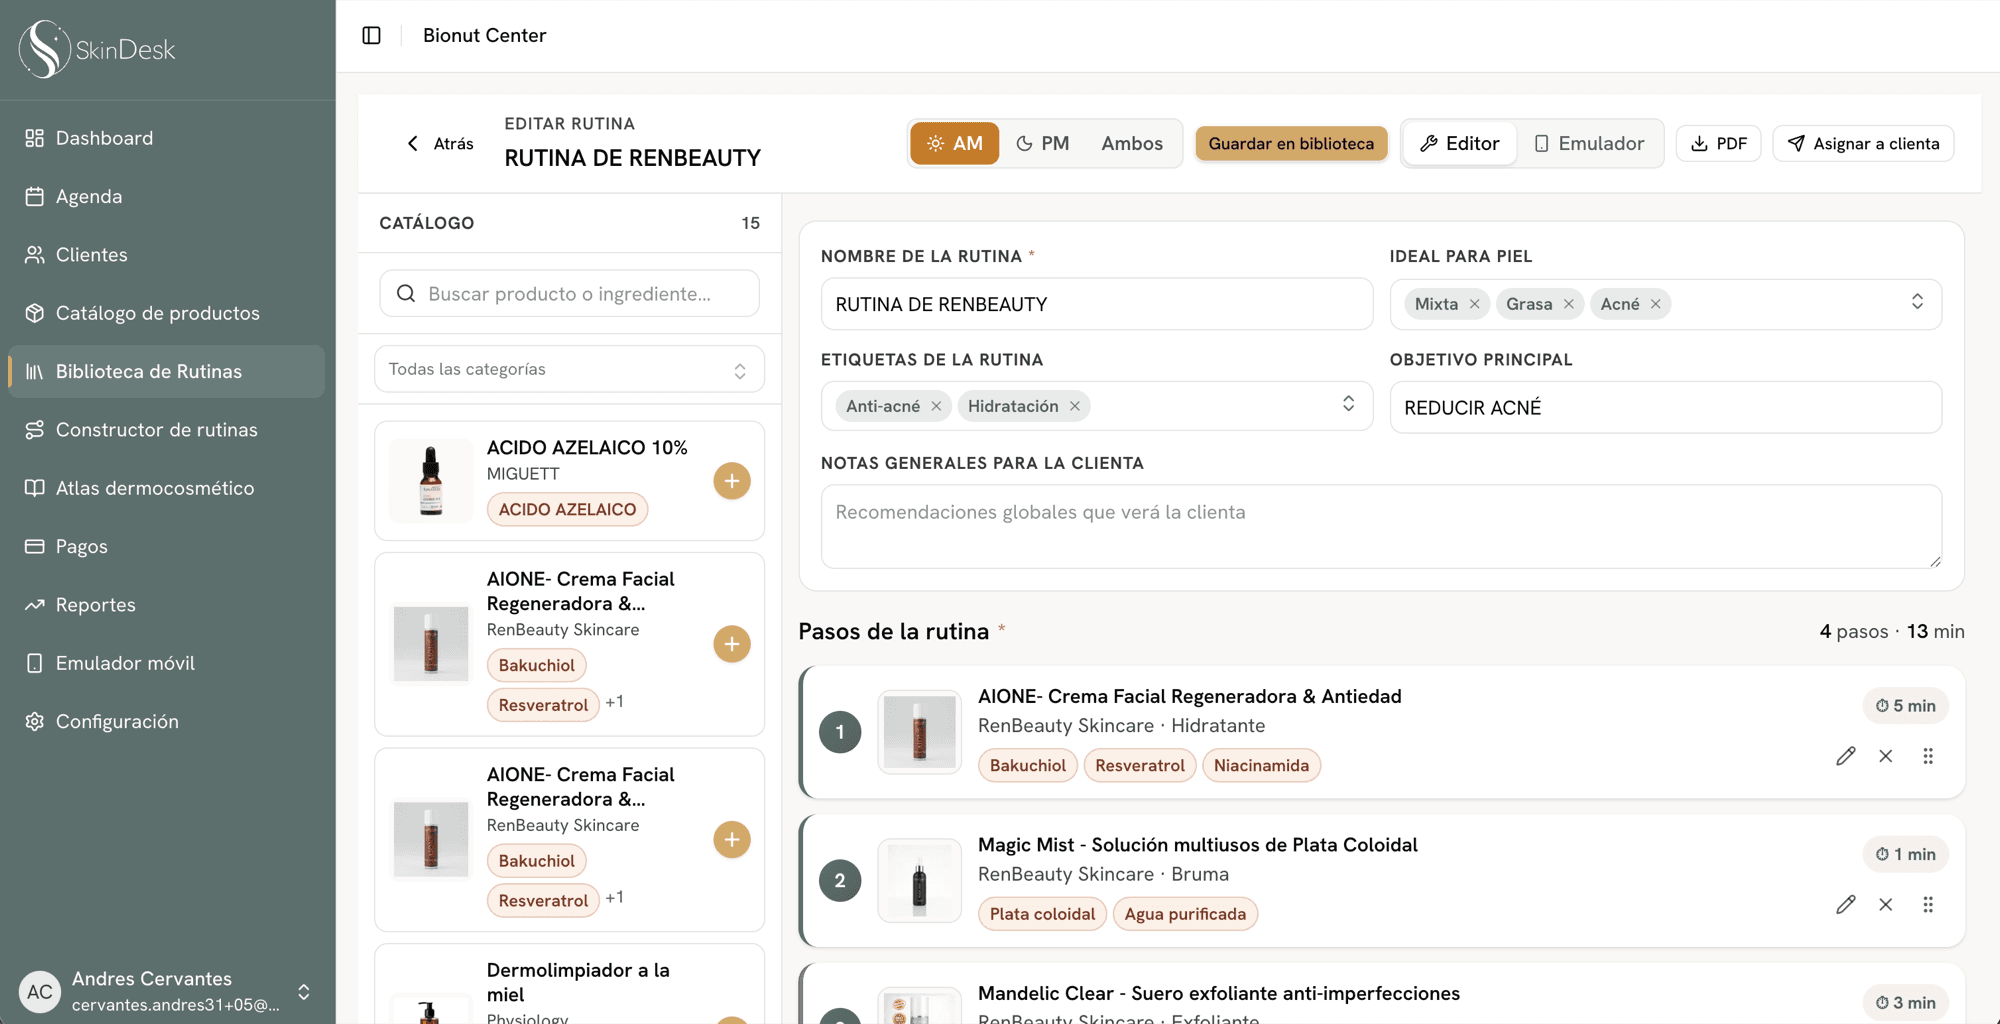Switch to Editor view
Image resolution: width=2000 pixels, height=1024 pixels.
point(1460,143)
